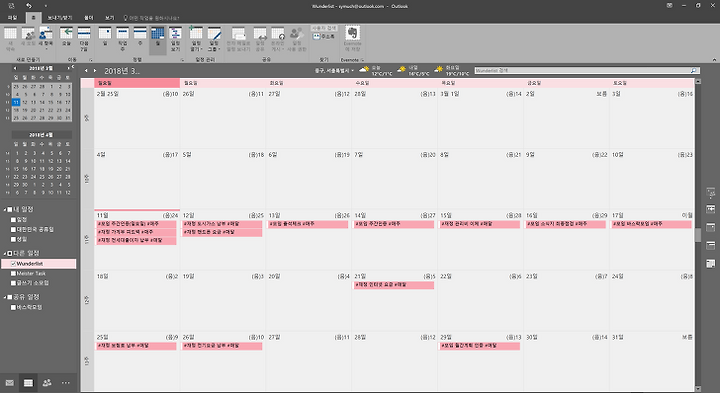
Task: Click the Evernote에 저장 elephant icon
Action: coord(352,33)
